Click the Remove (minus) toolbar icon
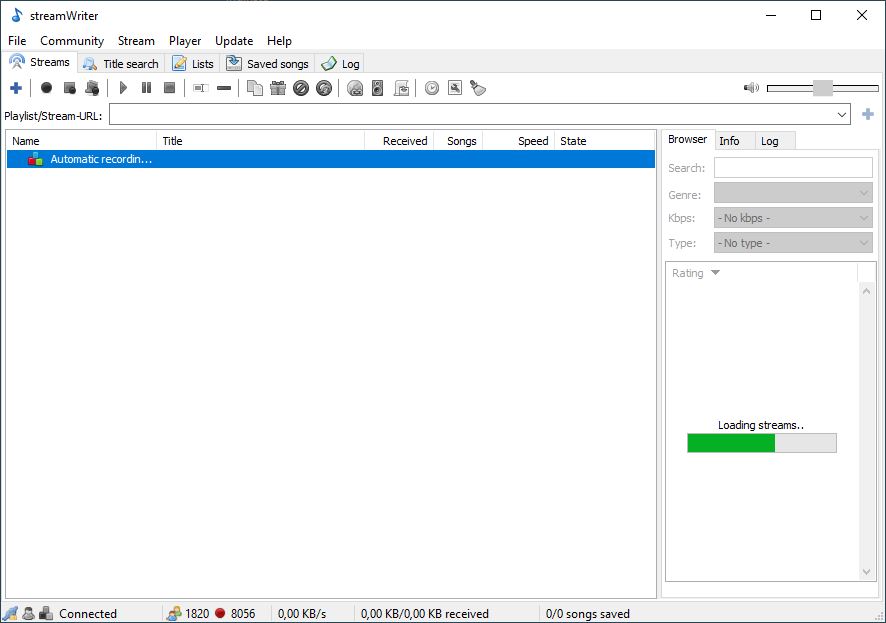The image size is (886, 623). [224, 88]
